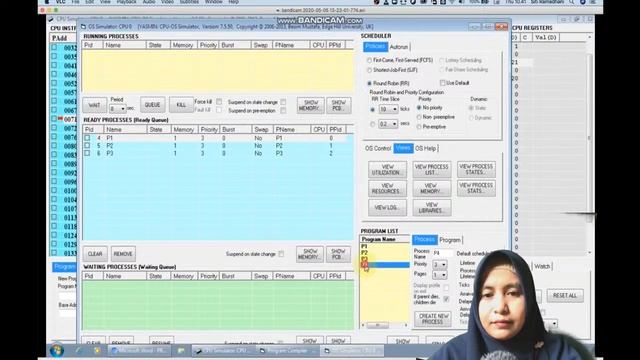Click VIEW PROCESS LIST button
Image resolution: width=640 pixels, height=360 pixels.
click(x=432, y=169)
